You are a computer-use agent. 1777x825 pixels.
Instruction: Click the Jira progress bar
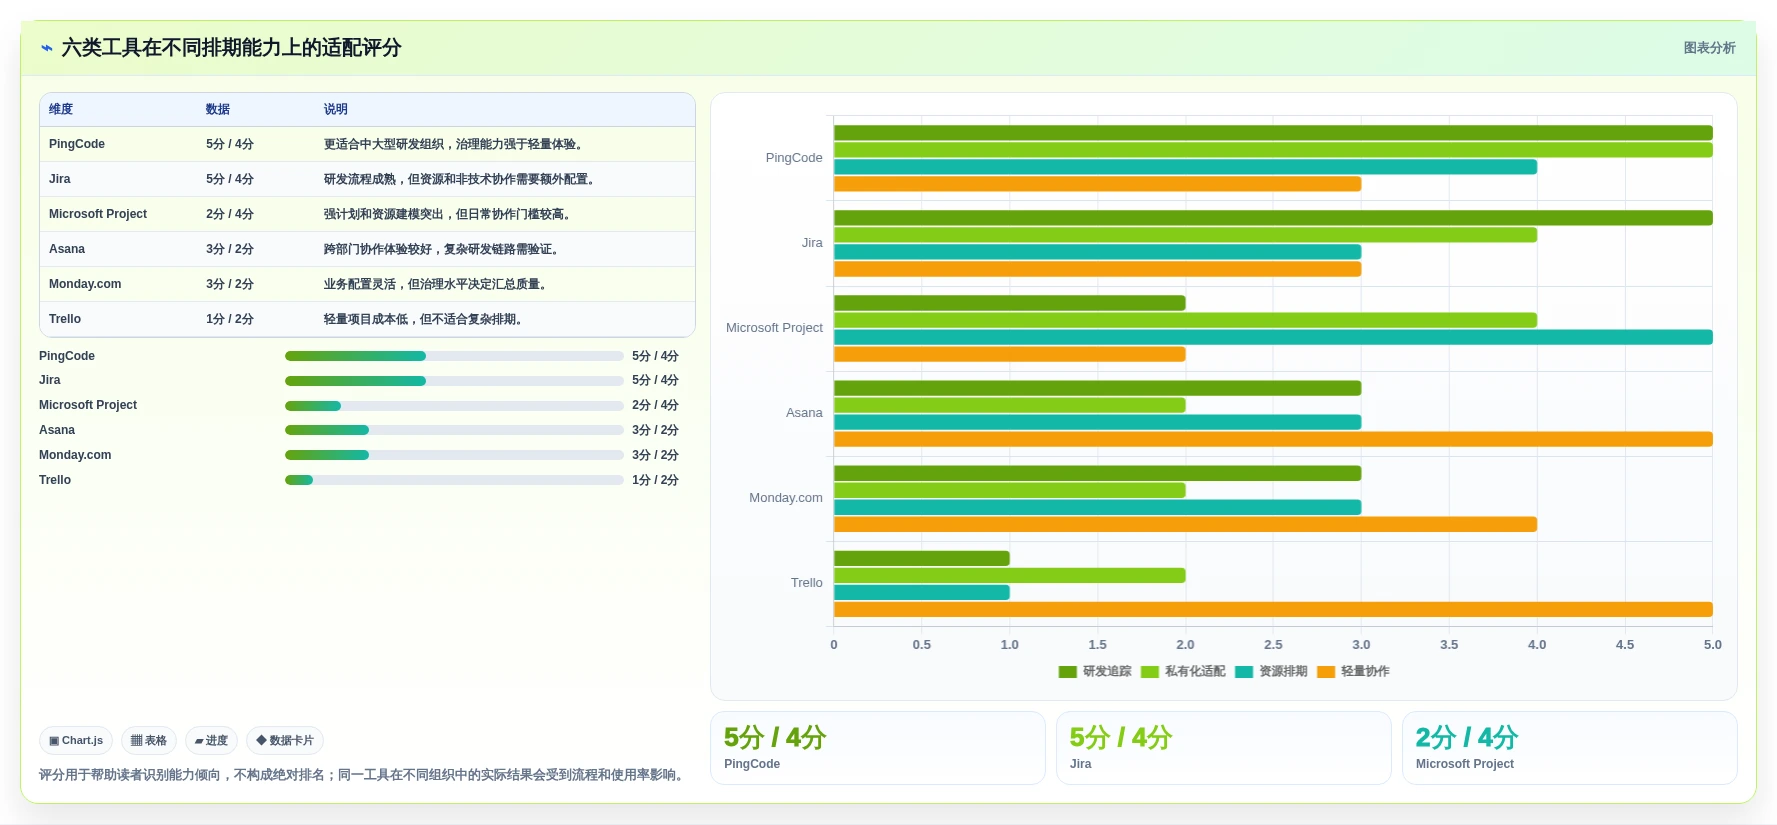(x=454, y=381)
